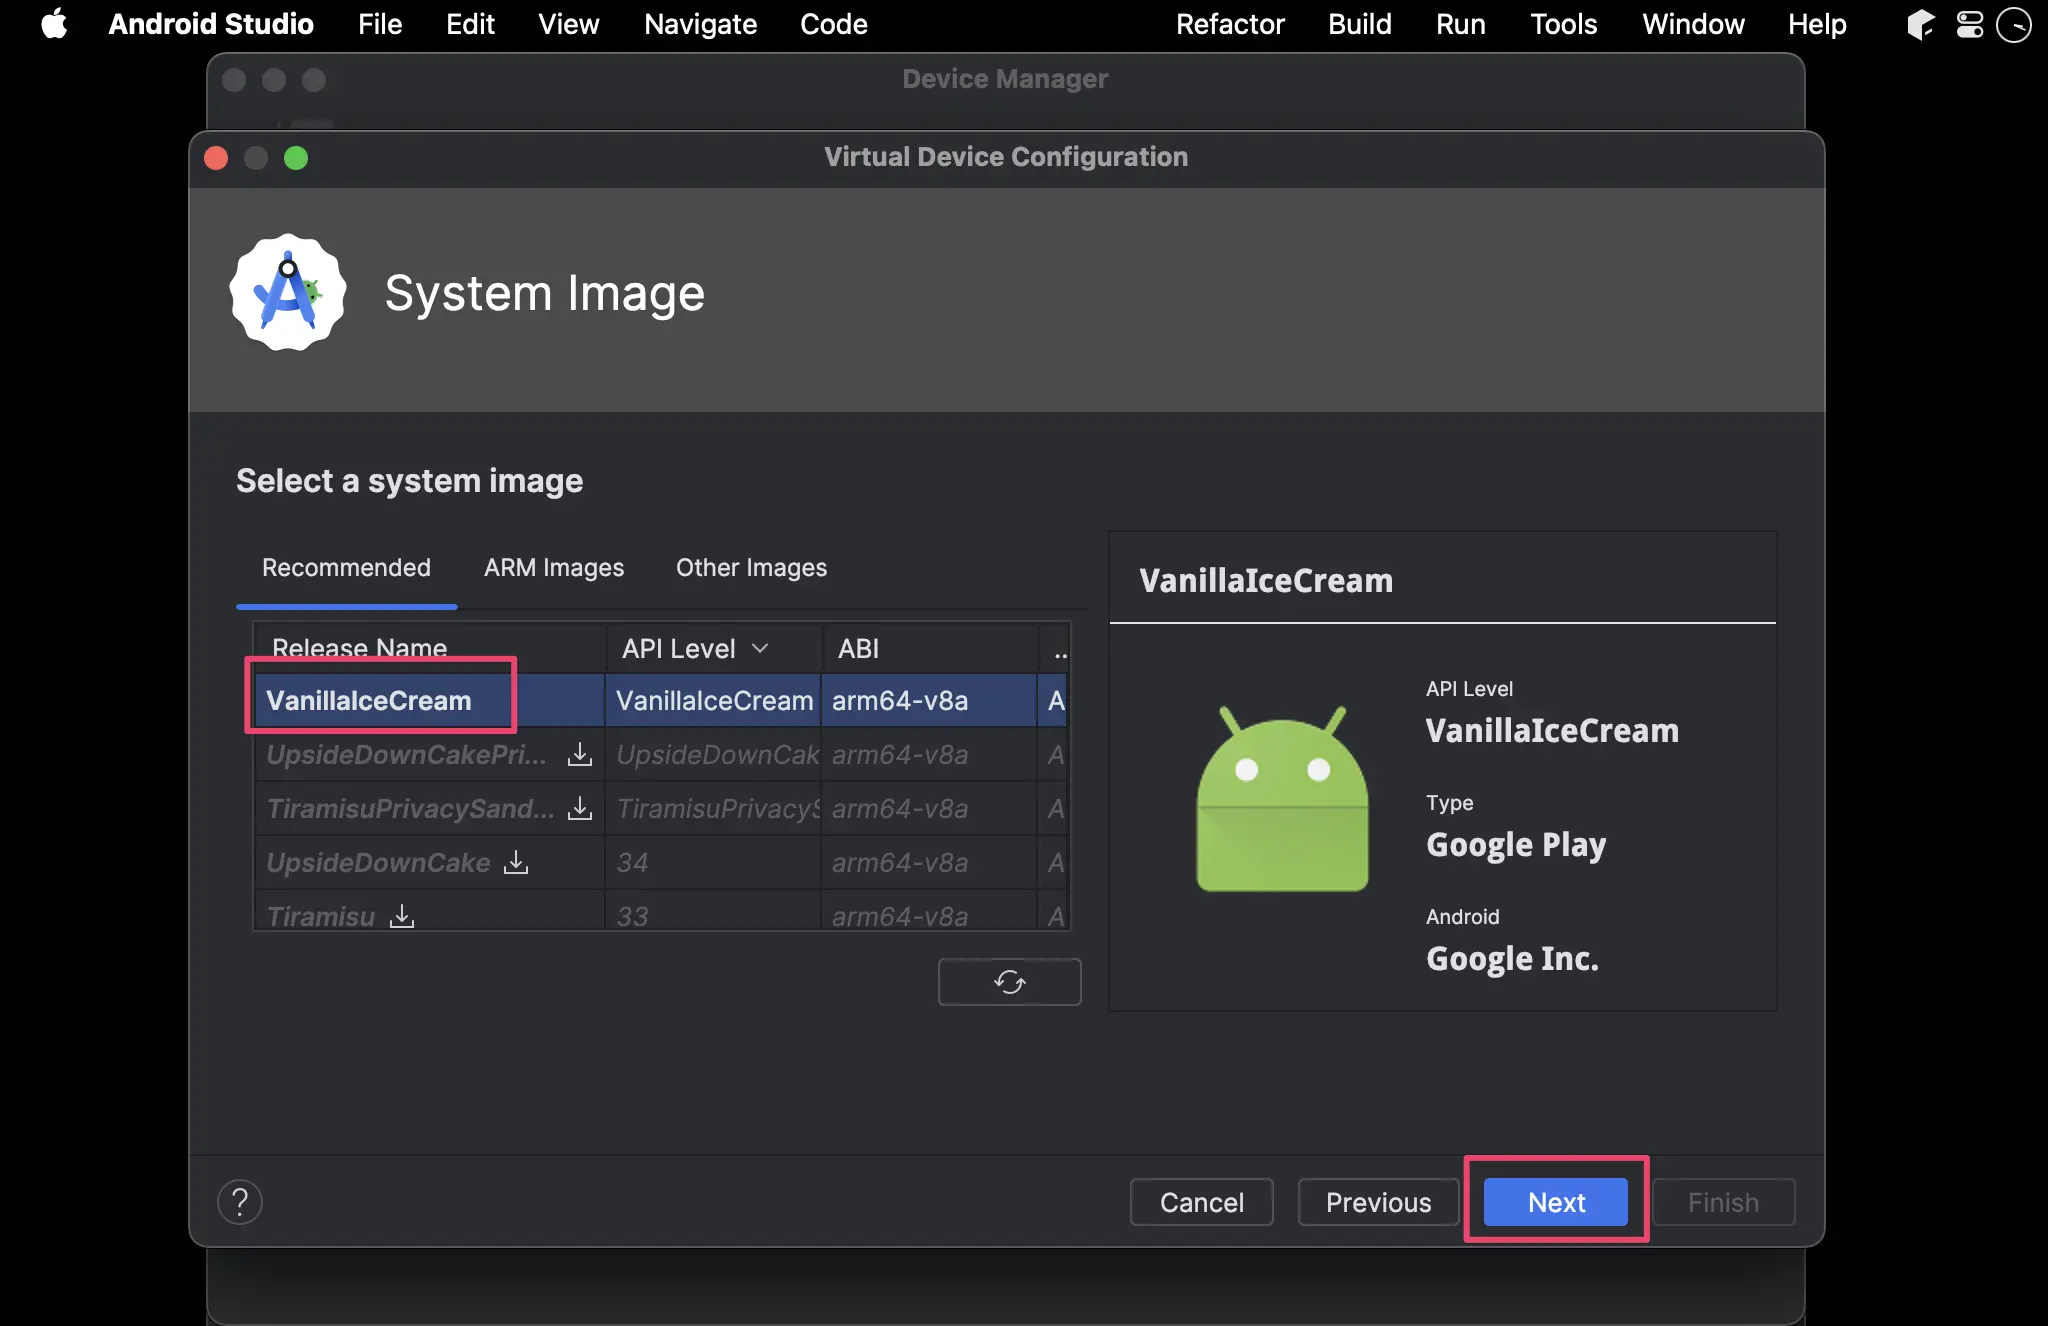Open the View menu
This screenshot has width=2048, height=1326.
pos(568,24)
